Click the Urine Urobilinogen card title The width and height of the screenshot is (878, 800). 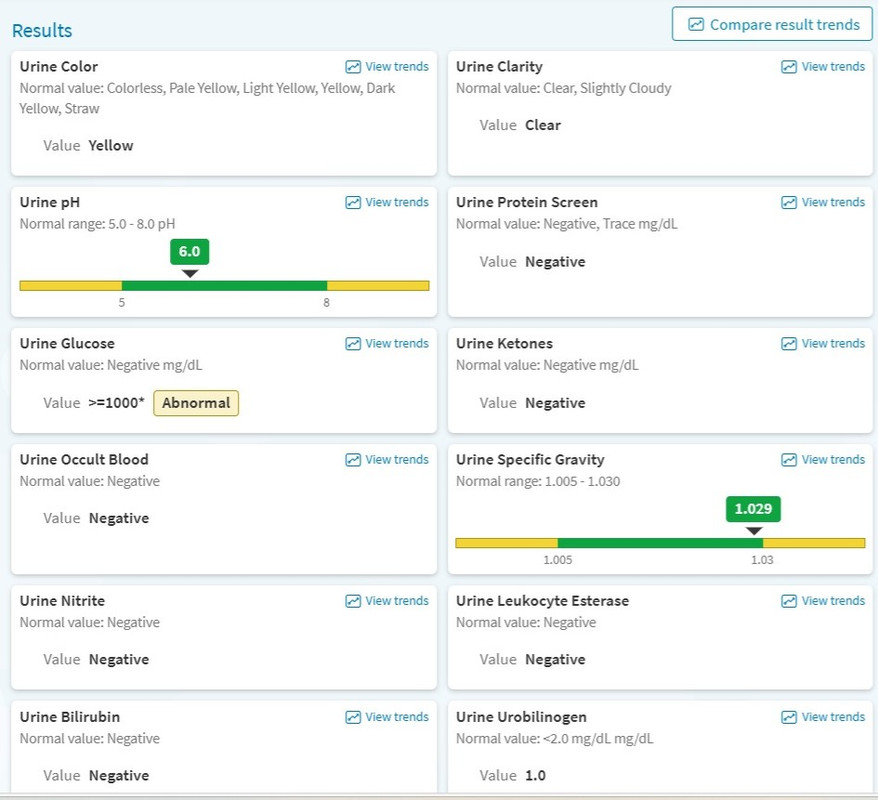tap(521, 717)
